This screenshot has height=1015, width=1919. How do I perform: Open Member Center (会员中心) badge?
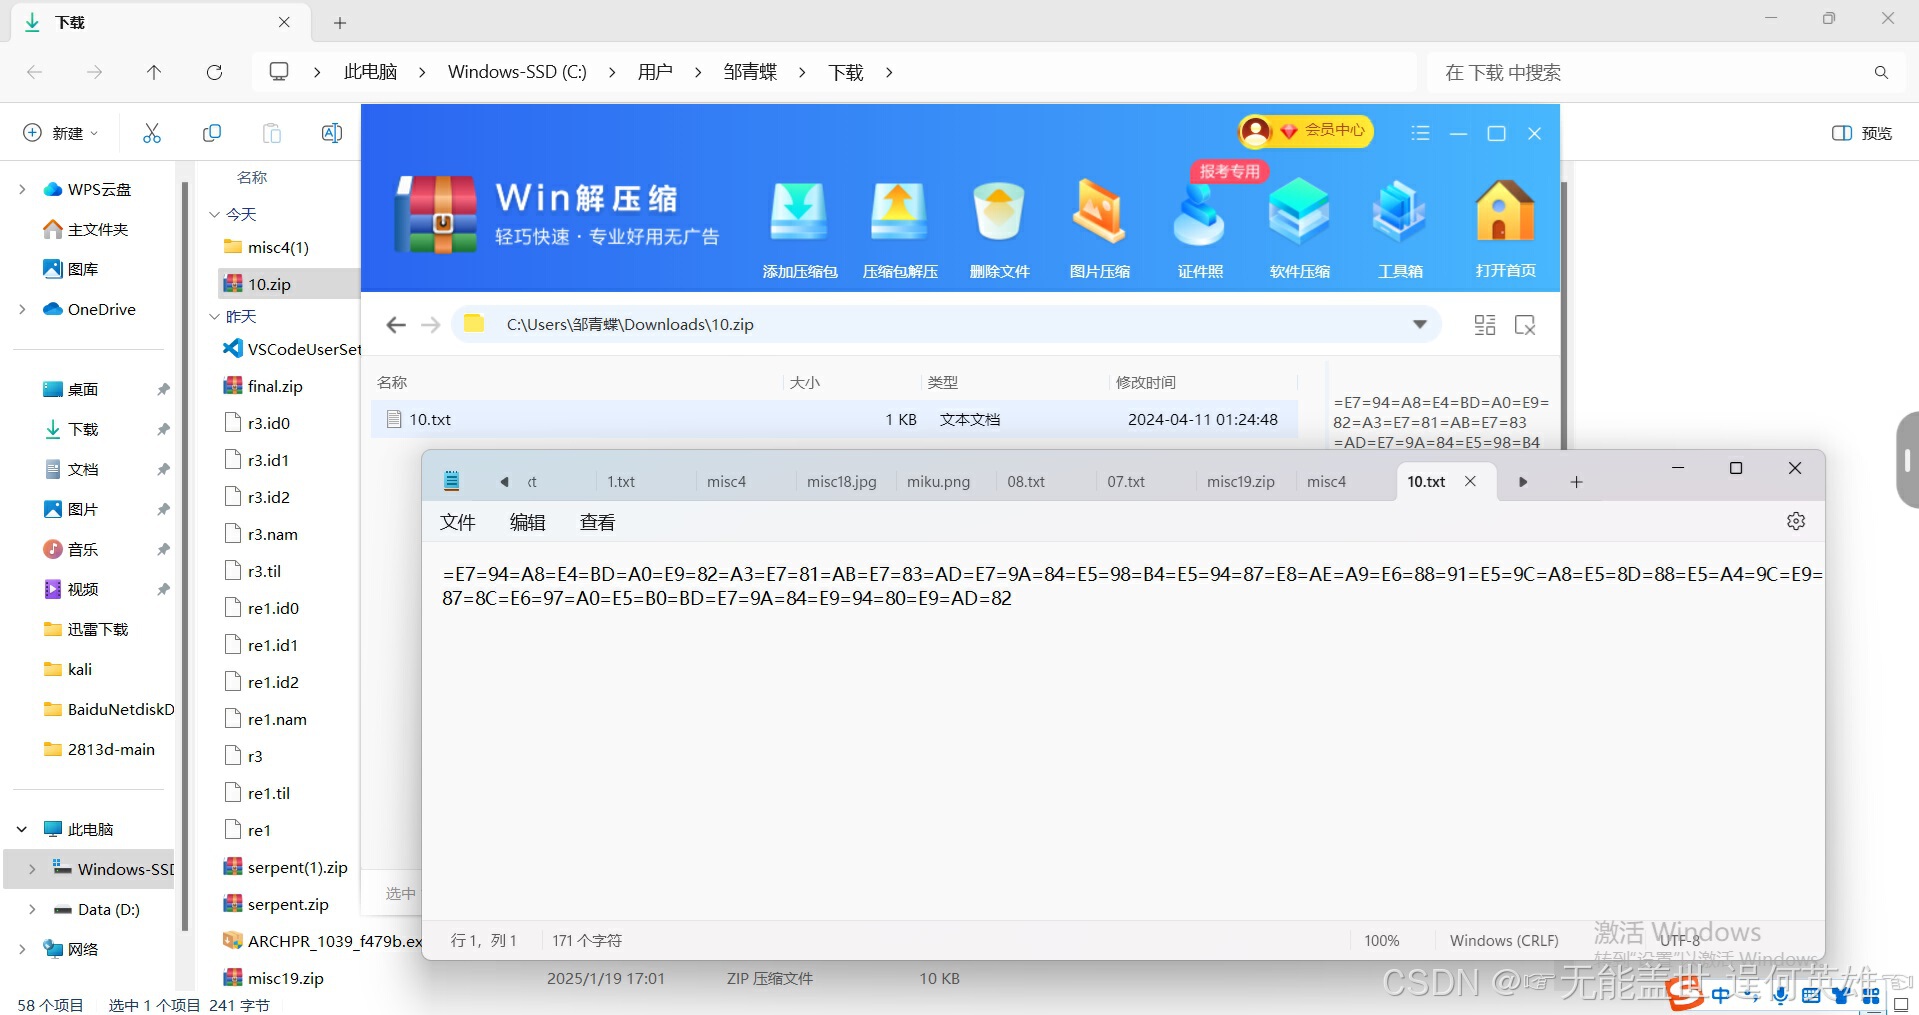click(x=1306, y=130)
